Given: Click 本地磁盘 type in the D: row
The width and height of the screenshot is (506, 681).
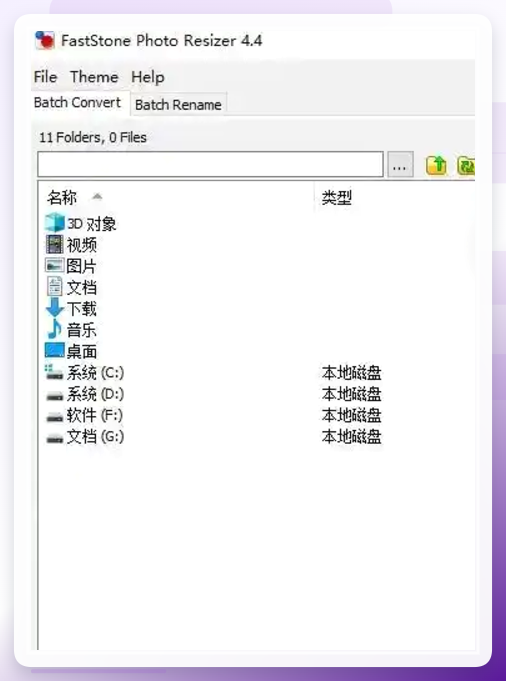Looking at the screenshot, I should tap(352, 394).
